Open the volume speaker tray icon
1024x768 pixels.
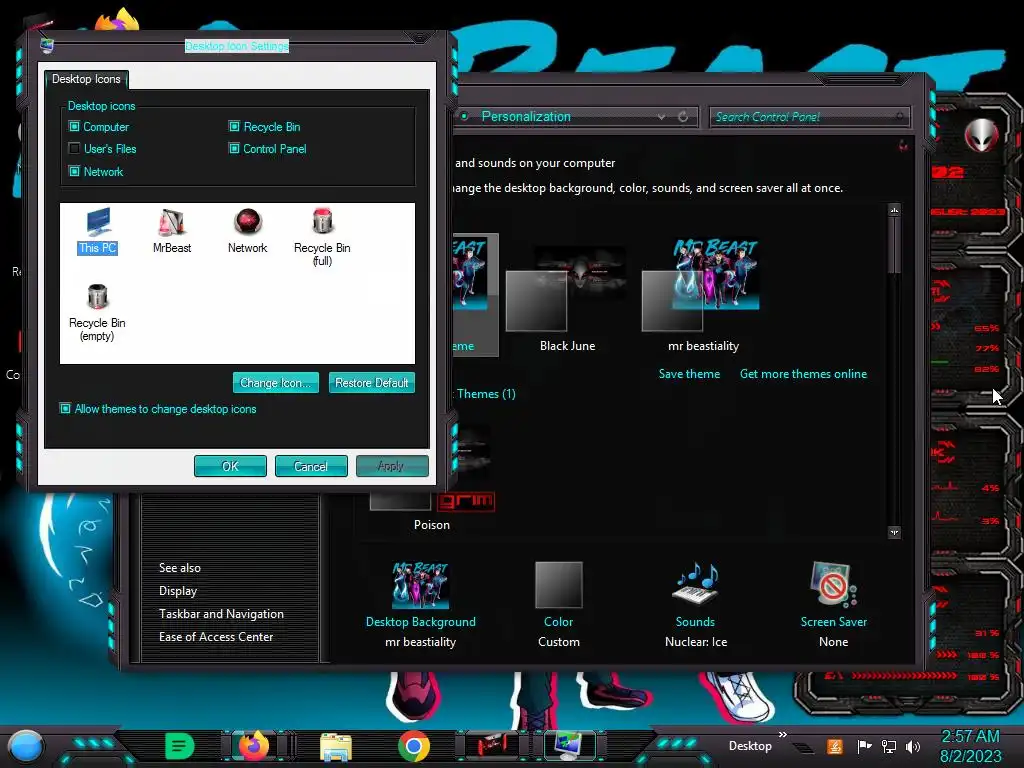913,746
